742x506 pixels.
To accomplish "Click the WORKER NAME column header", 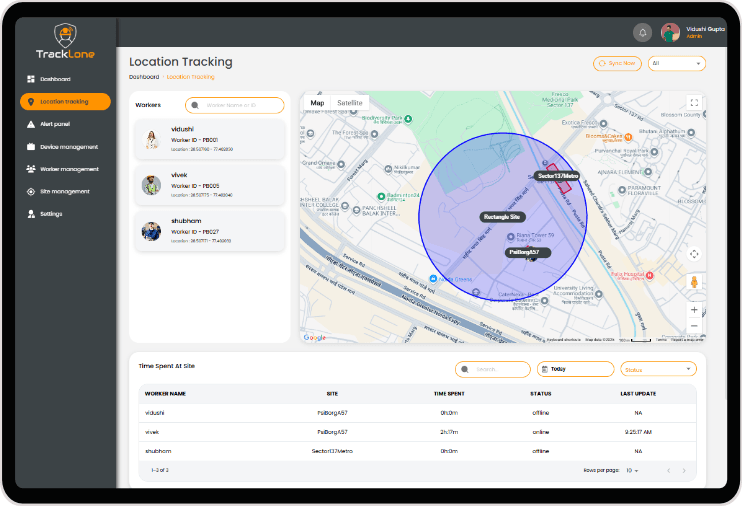I will pyautogui.click(x=165, y=394).
